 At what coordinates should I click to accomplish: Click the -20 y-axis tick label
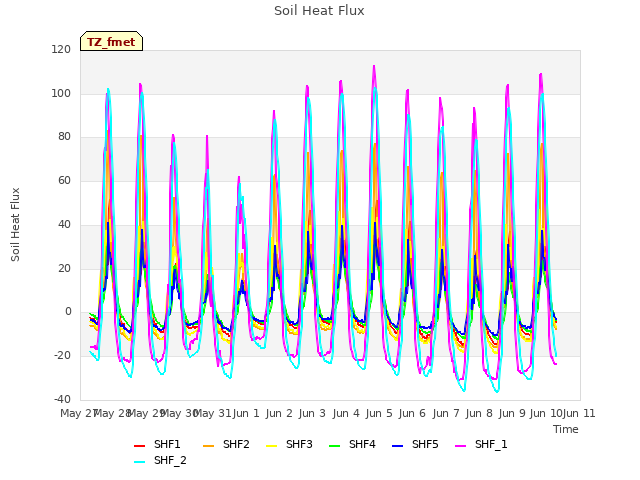pos(62,356)
